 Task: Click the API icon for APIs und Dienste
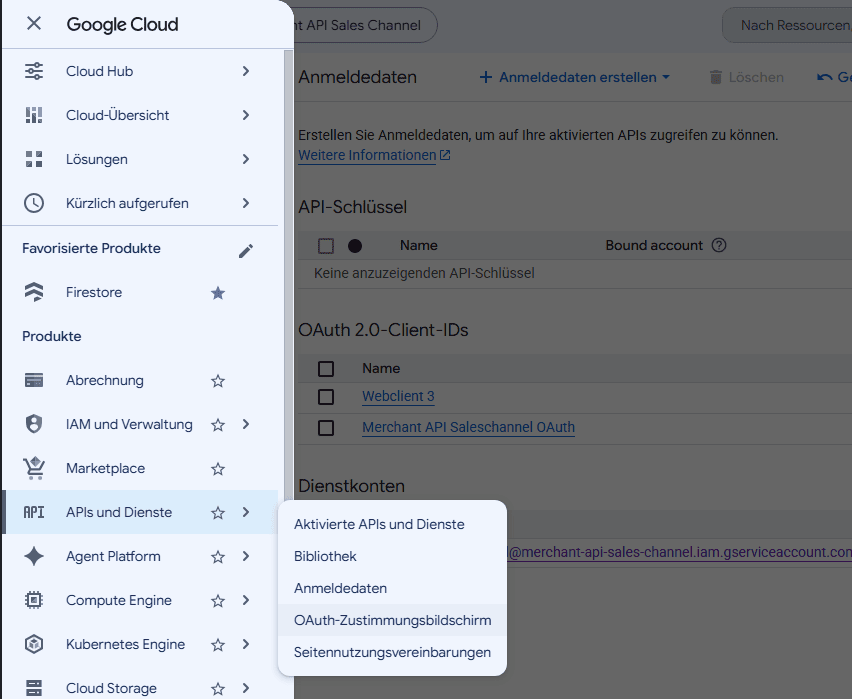click(x=34, y=513)
